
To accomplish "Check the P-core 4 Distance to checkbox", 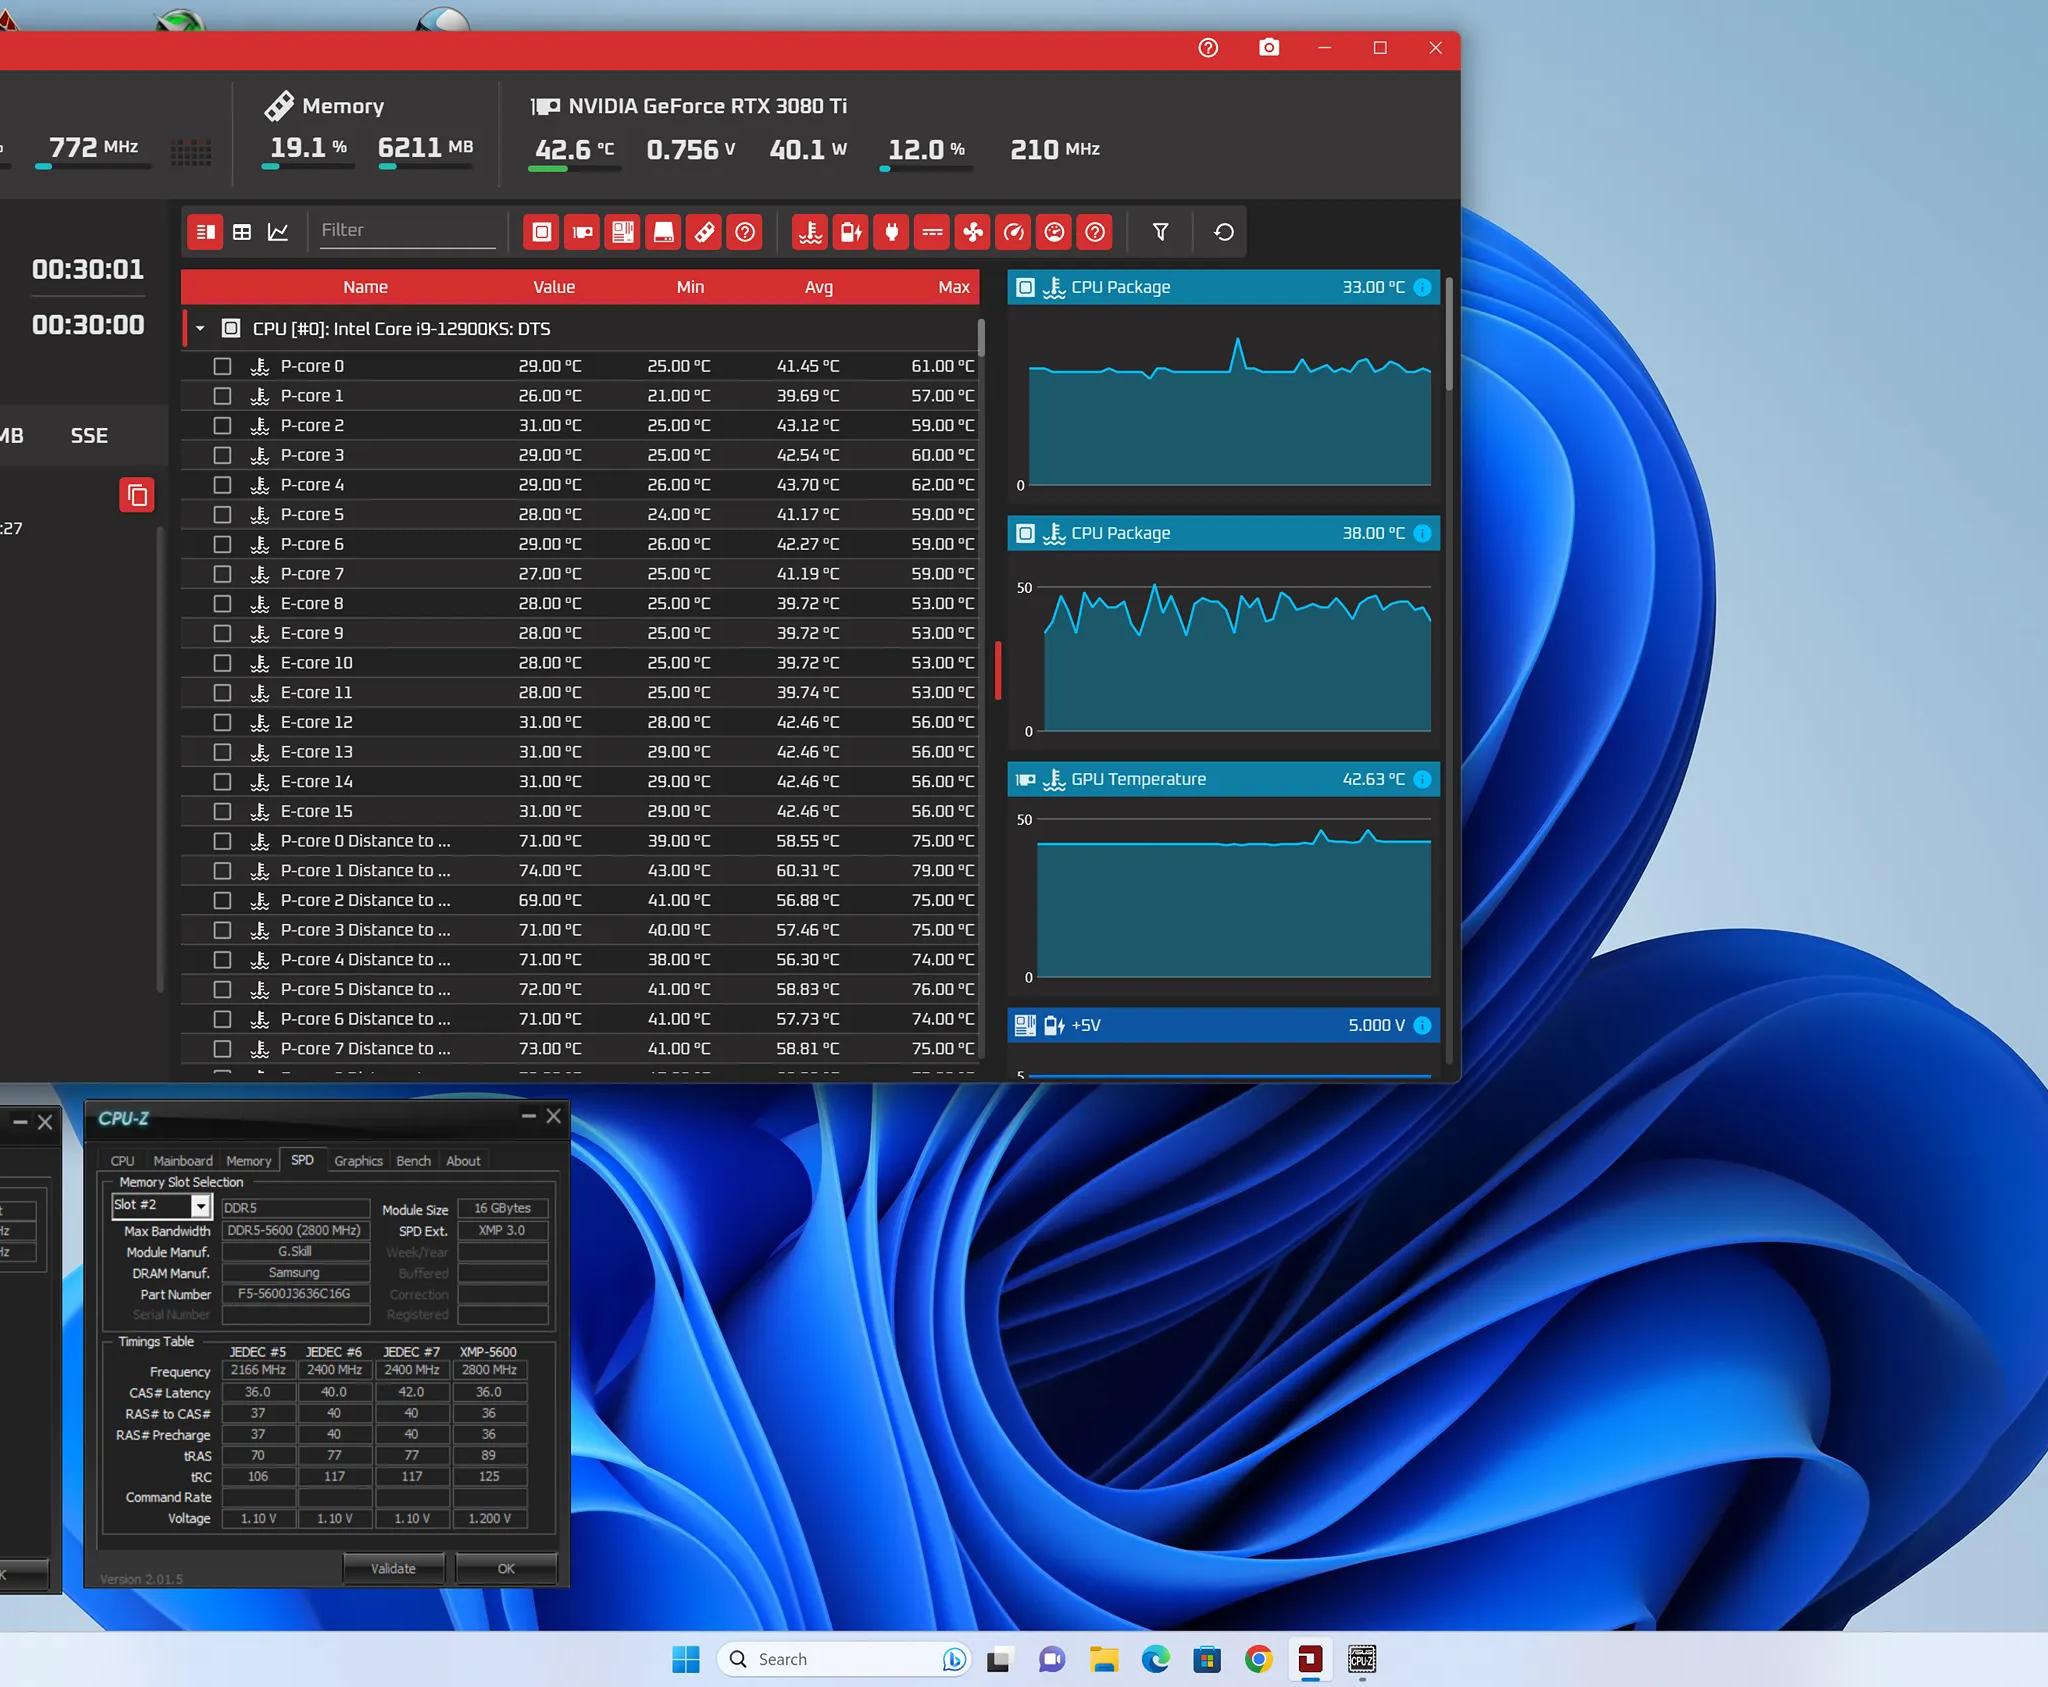I will pyautogui.click(x=222, y=960).
